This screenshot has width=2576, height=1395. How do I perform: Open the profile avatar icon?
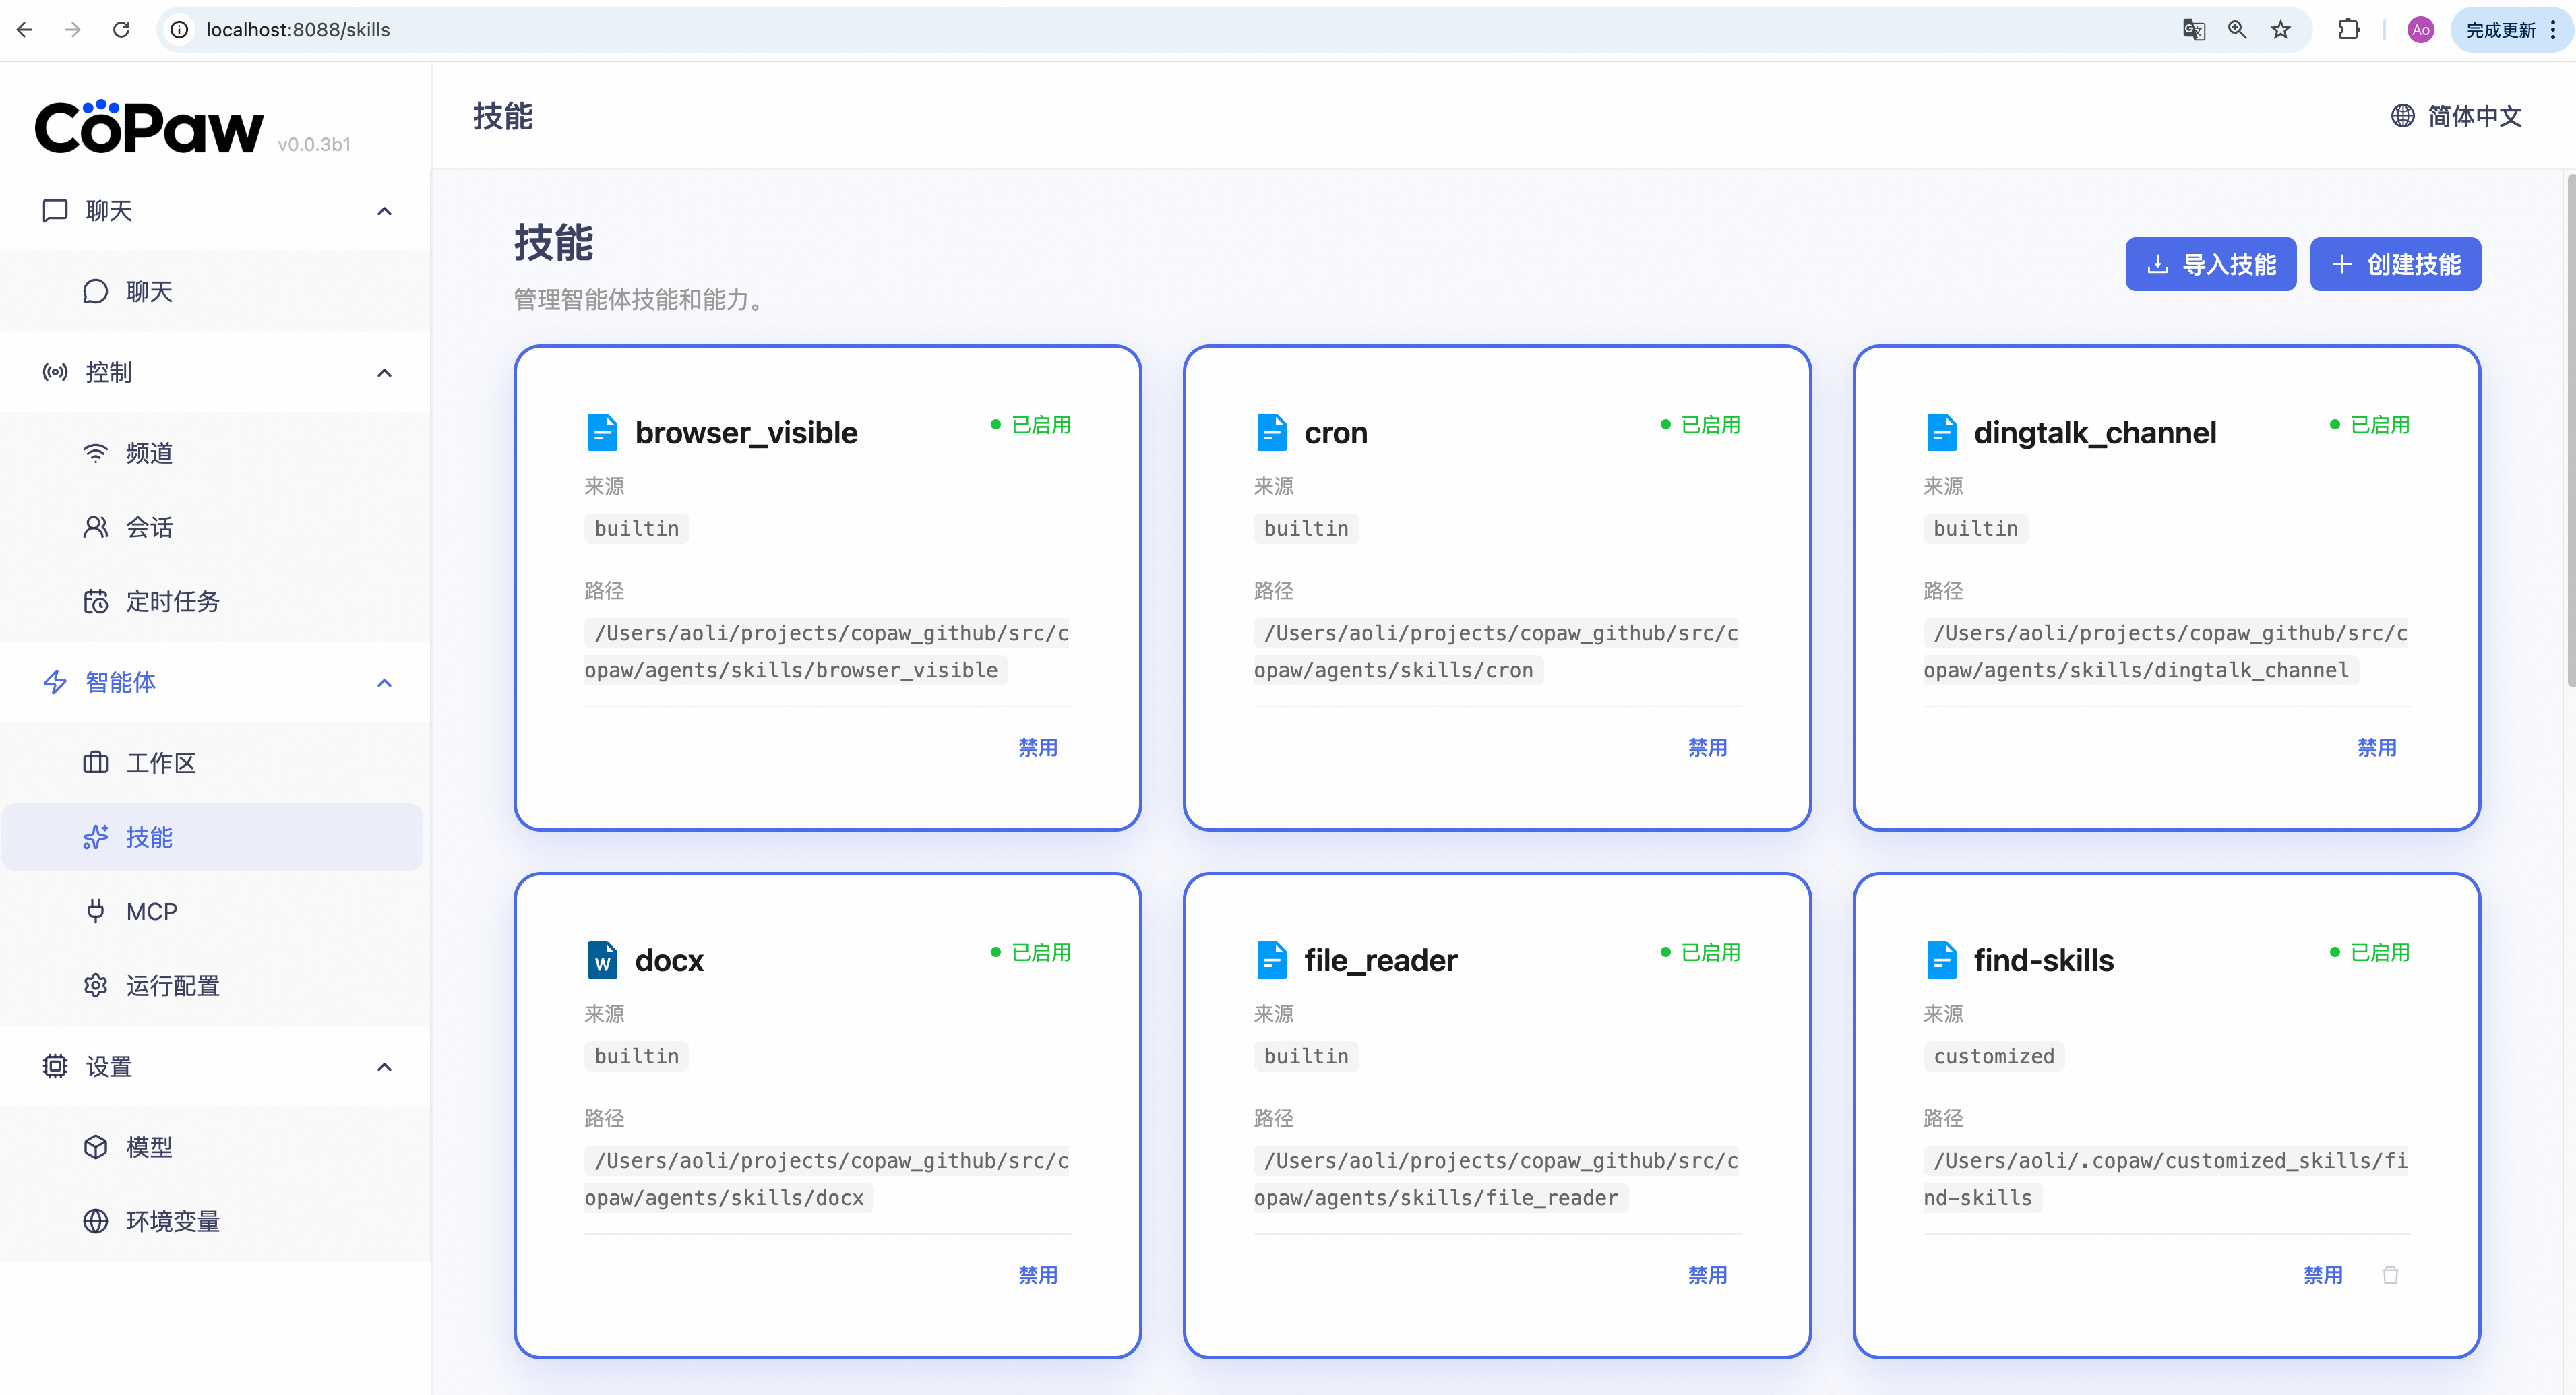[2421, 30]
